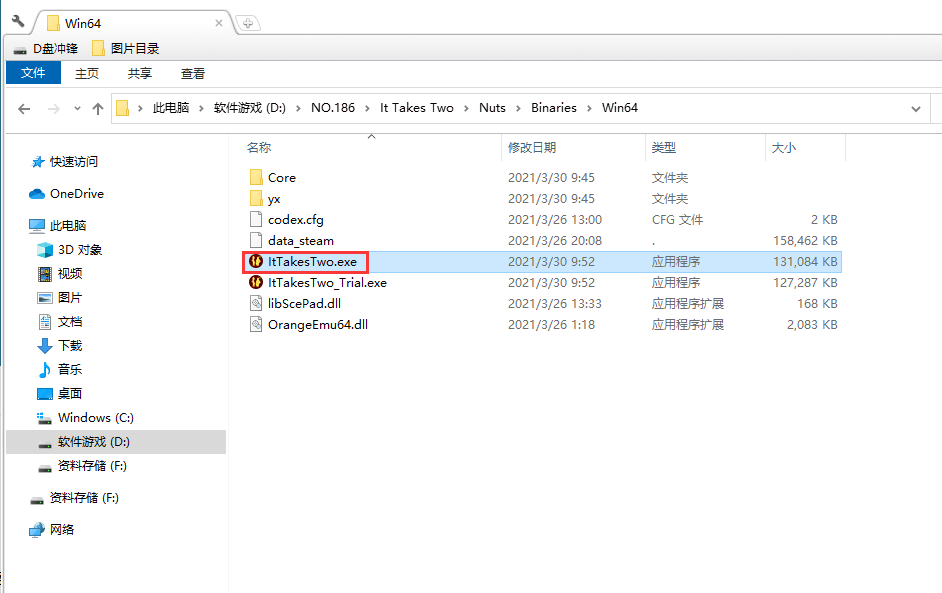This screenshot has width=942, height=593.
Task: Click the 158,462 KB size cell
Action: 805,241
